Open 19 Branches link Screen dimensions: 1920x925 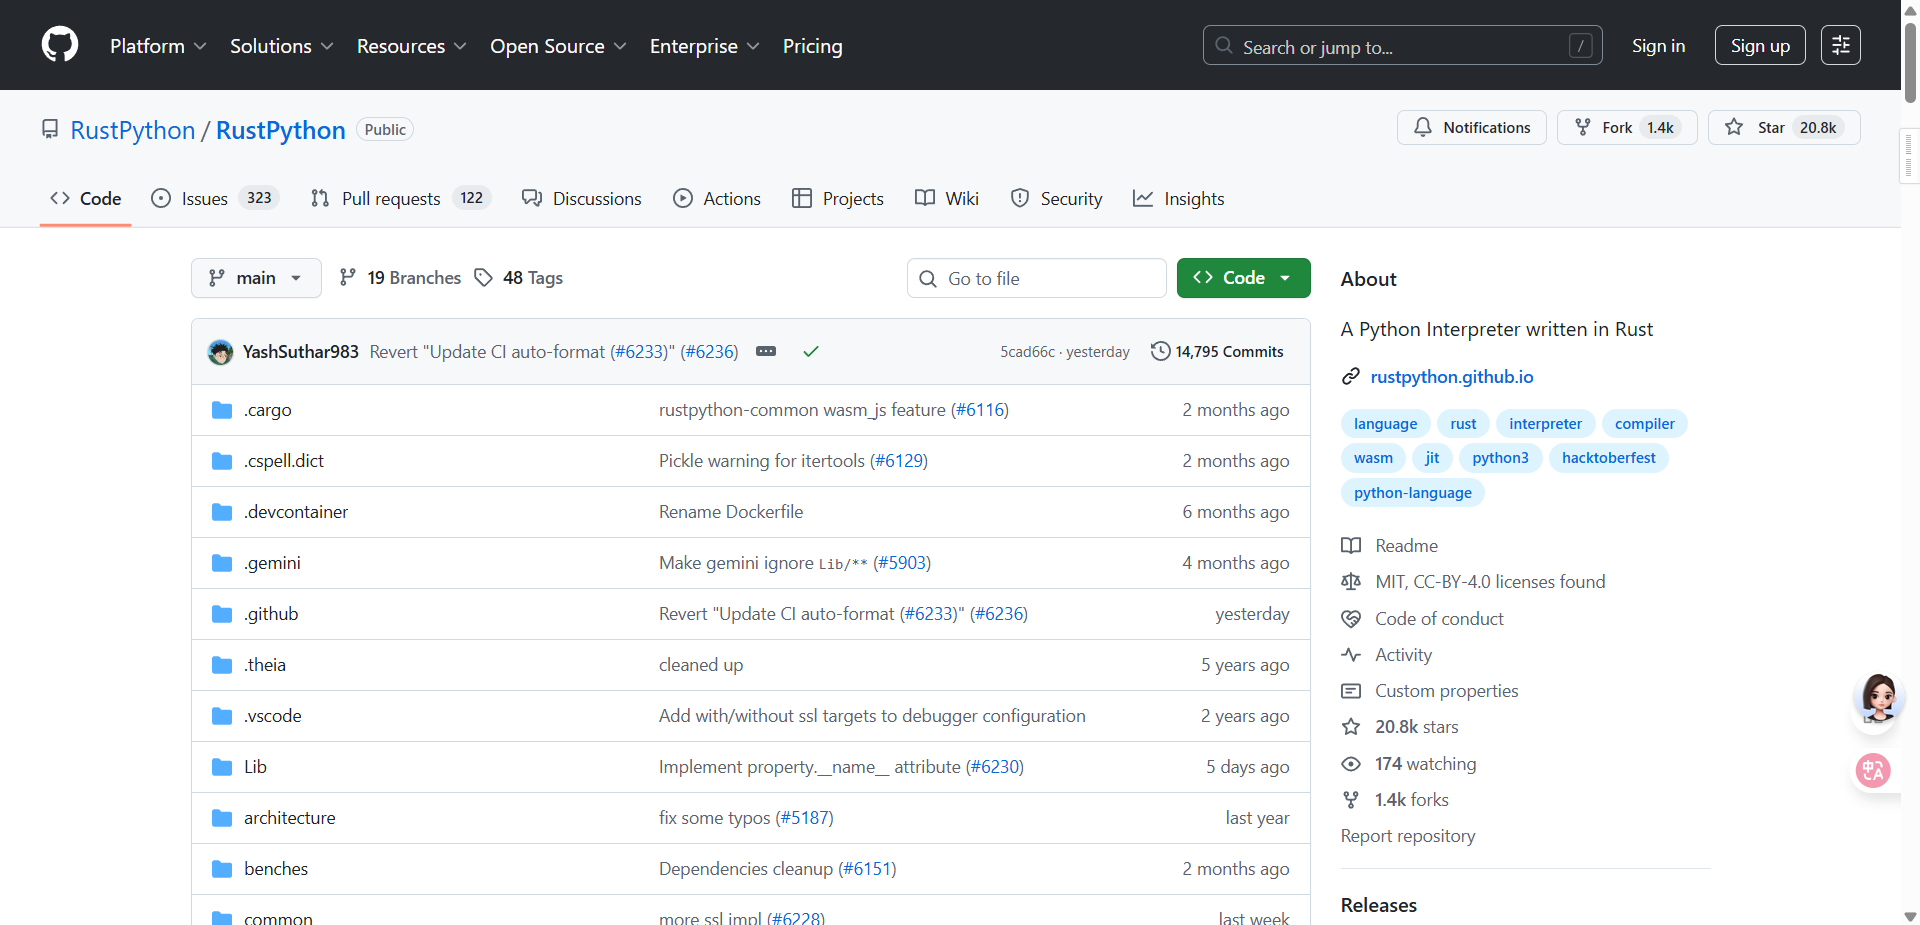pos(400,278)
